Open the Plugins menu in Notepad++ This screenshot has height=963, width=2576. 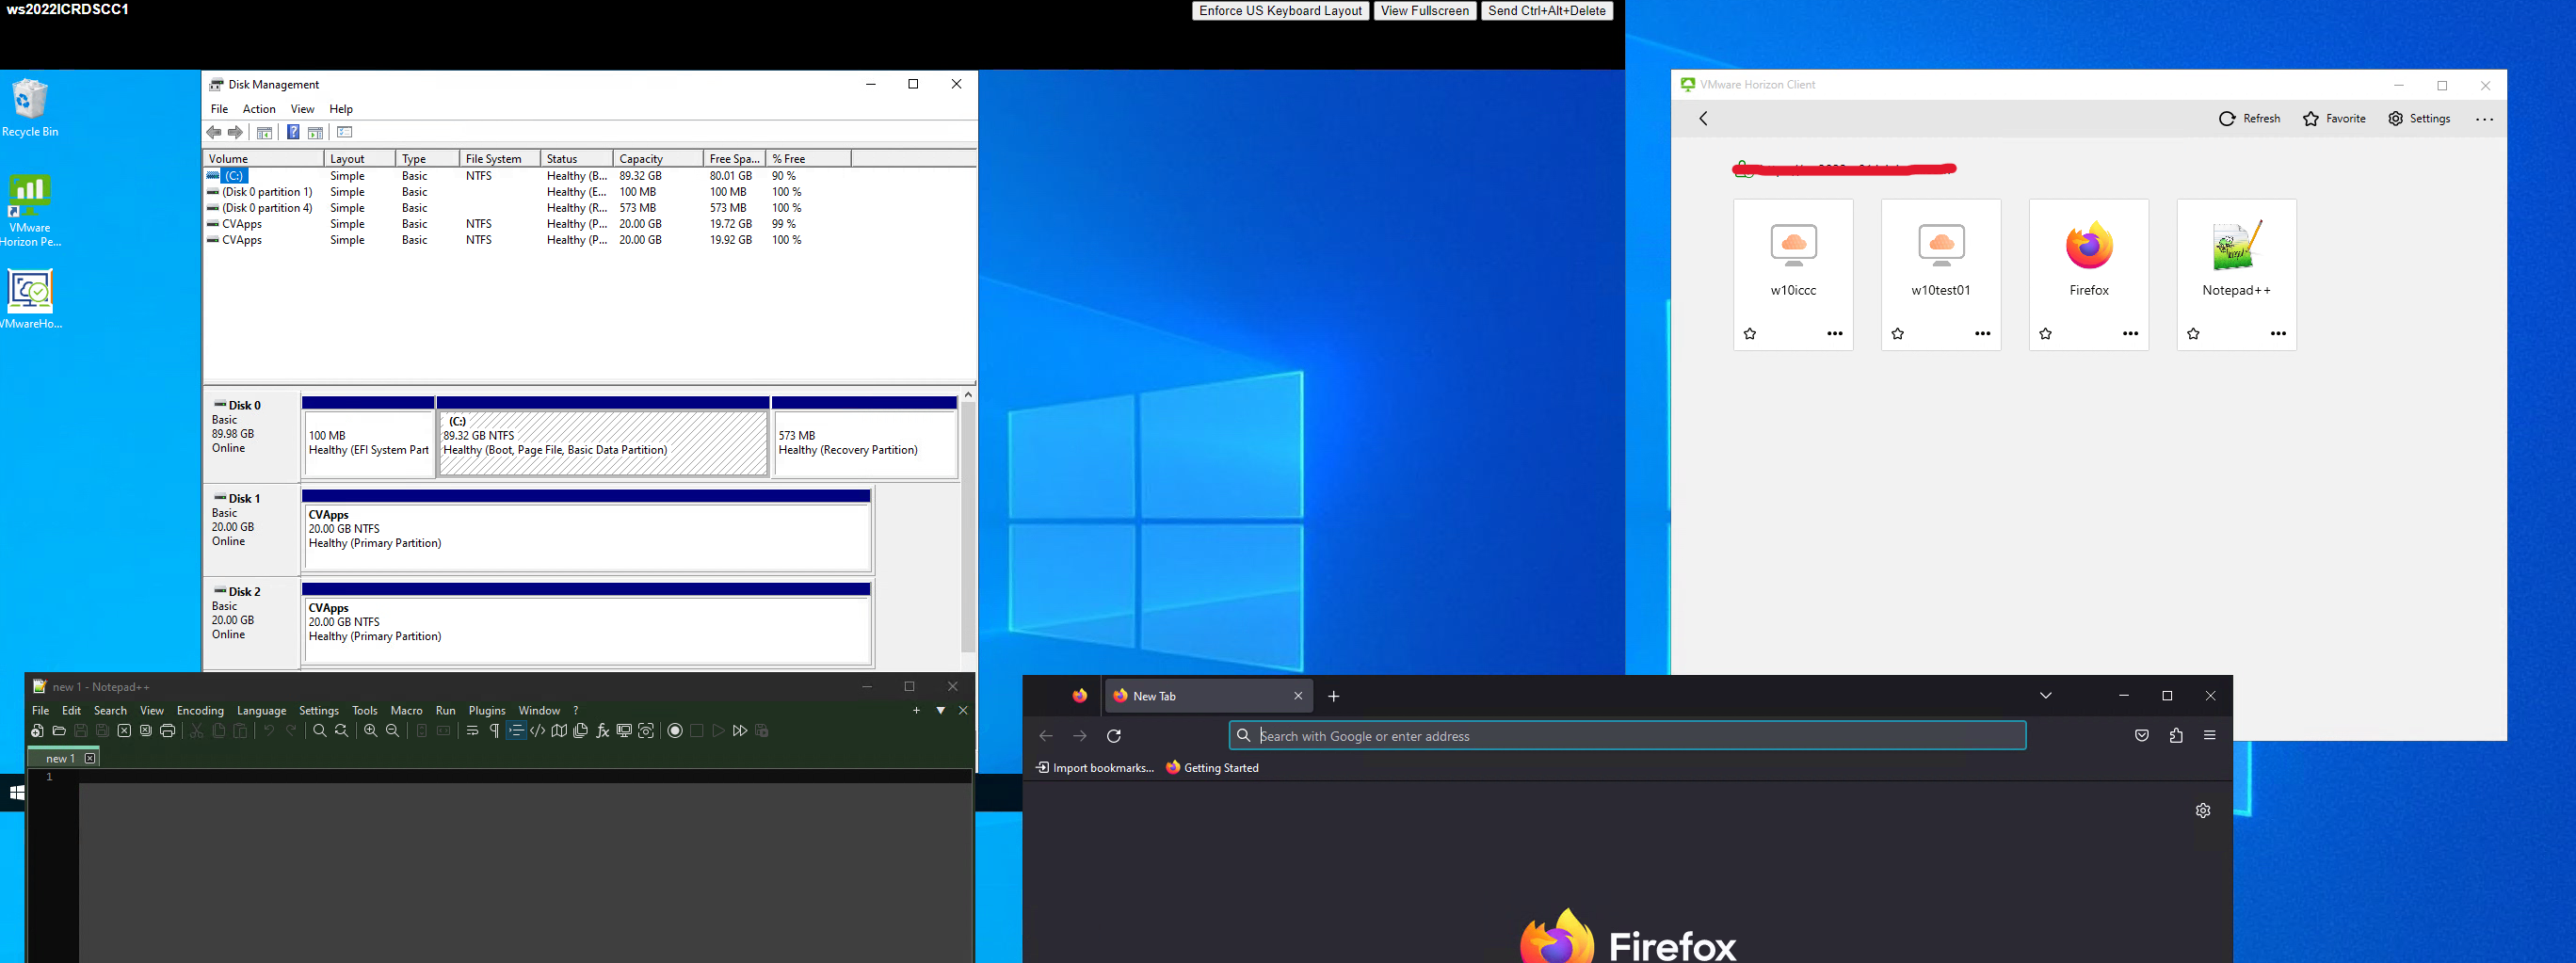(487, 711)
